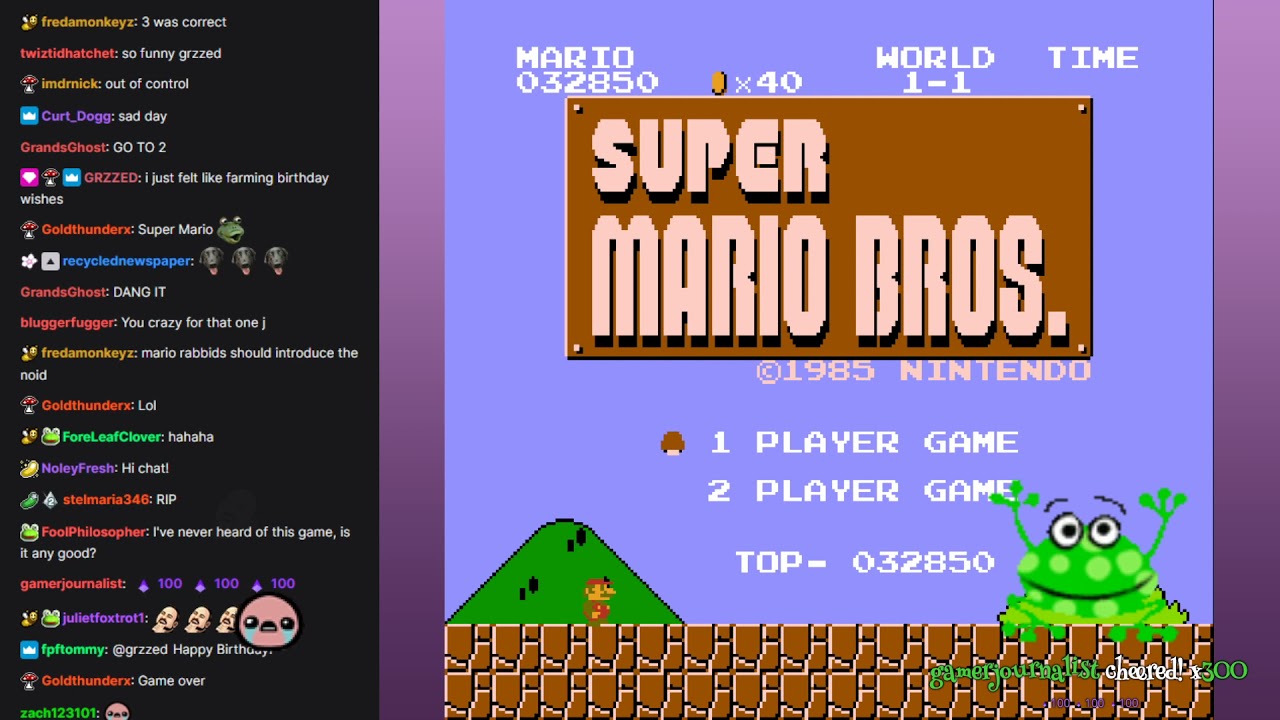Open bluggerfugger's username in chat

[x=67, y=323]
